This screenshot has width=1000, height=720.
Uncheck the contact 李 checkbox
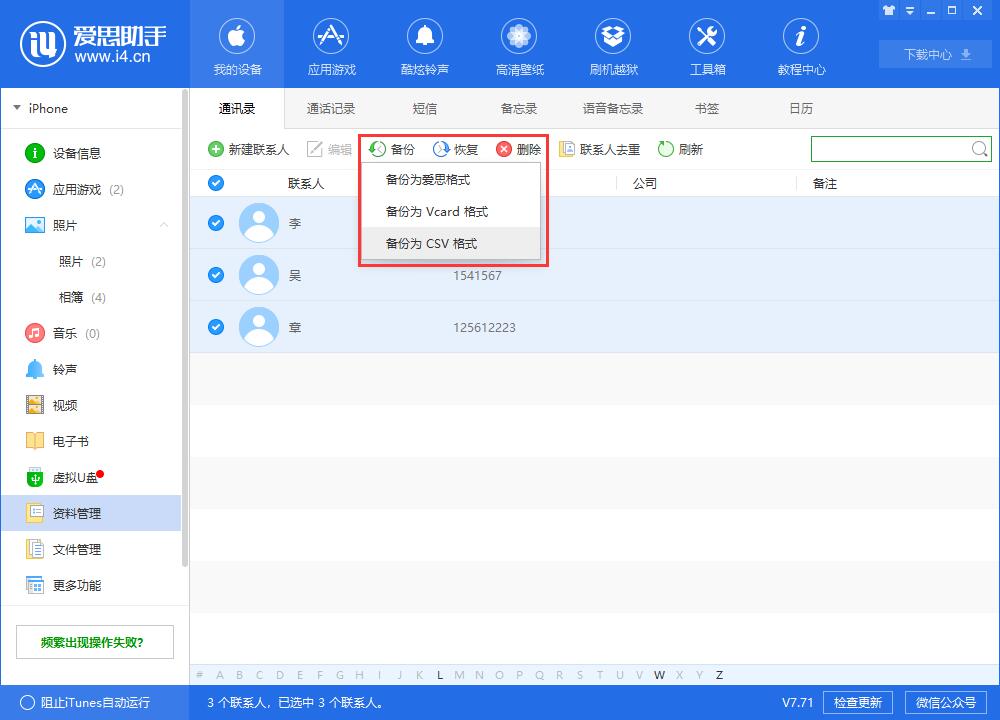pyautogui.click(x=216, y=223)
